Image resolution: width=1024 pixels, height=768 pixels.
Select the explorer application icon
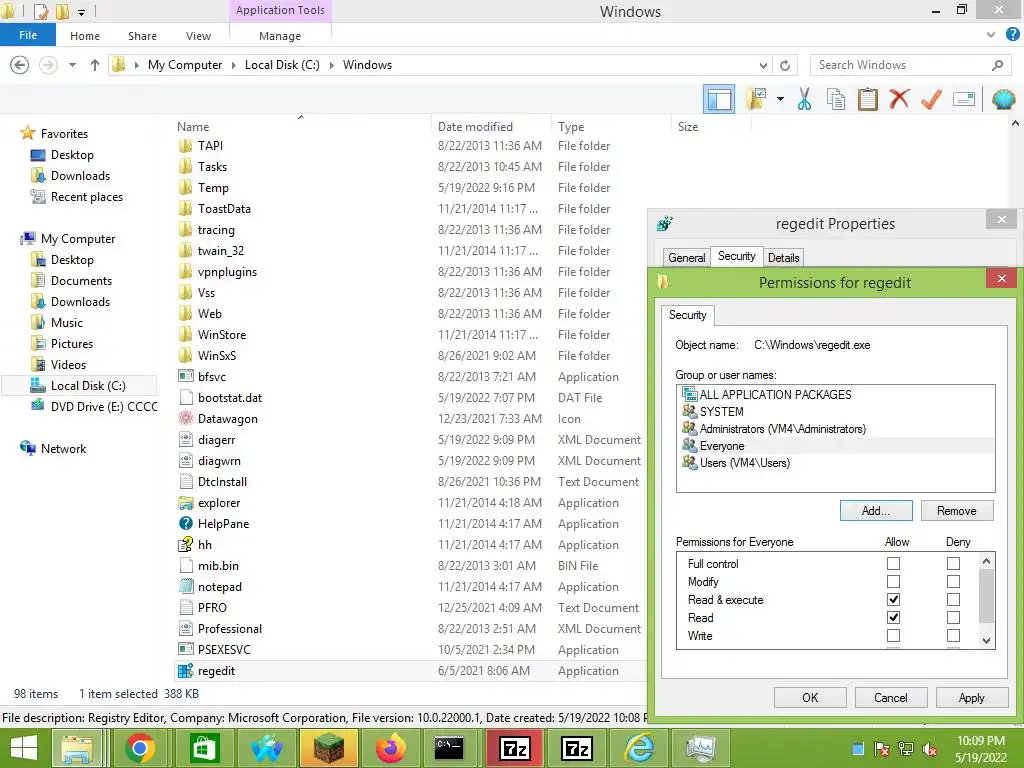pyautogui.click(x=185, y=503)
